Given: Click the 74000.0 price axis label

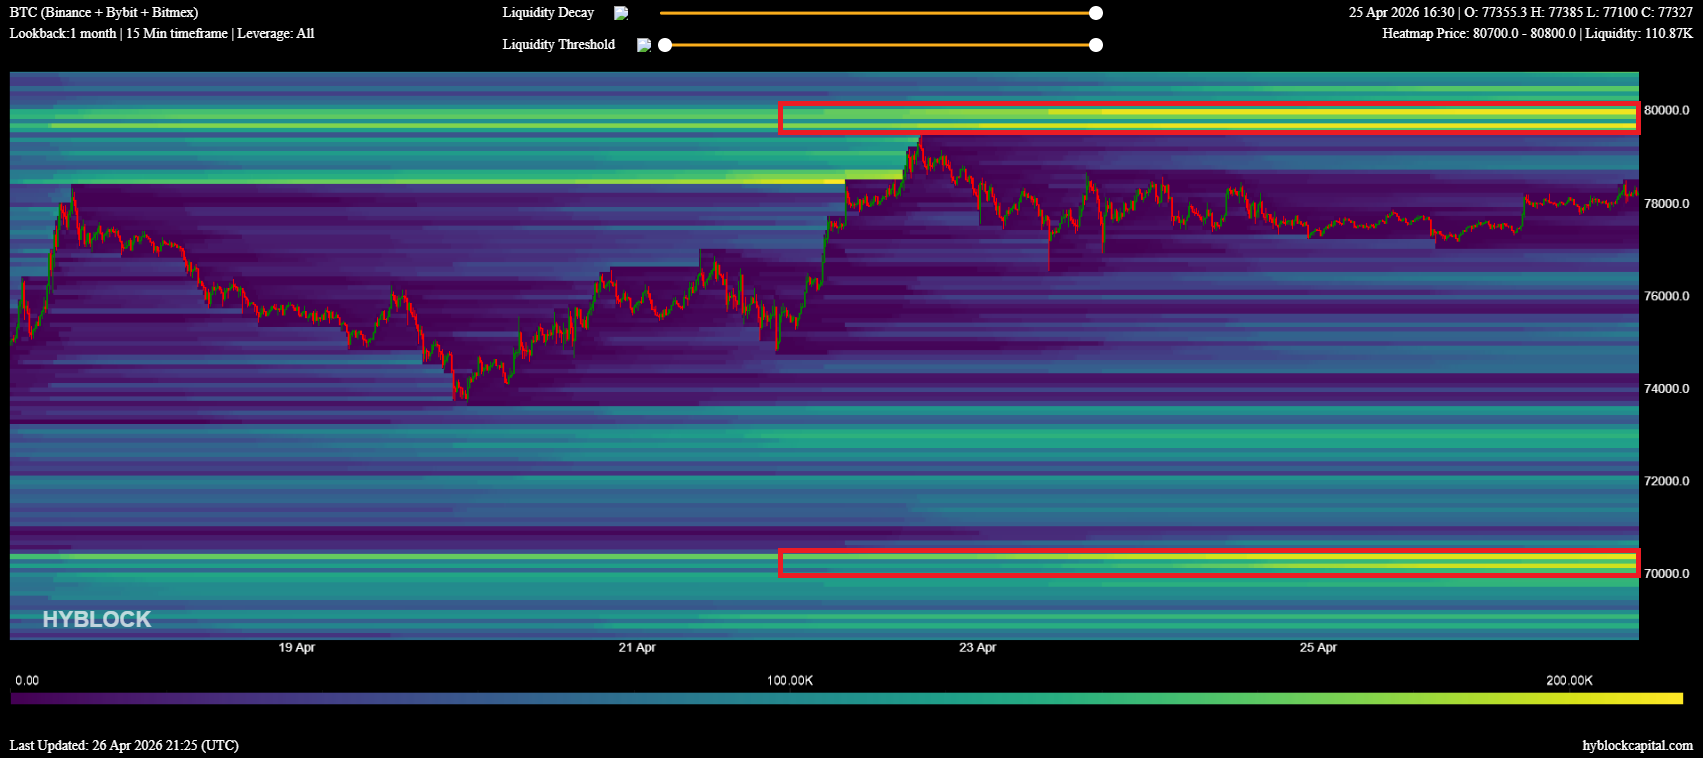Looking at the screenshot, I should [1666, 388].
